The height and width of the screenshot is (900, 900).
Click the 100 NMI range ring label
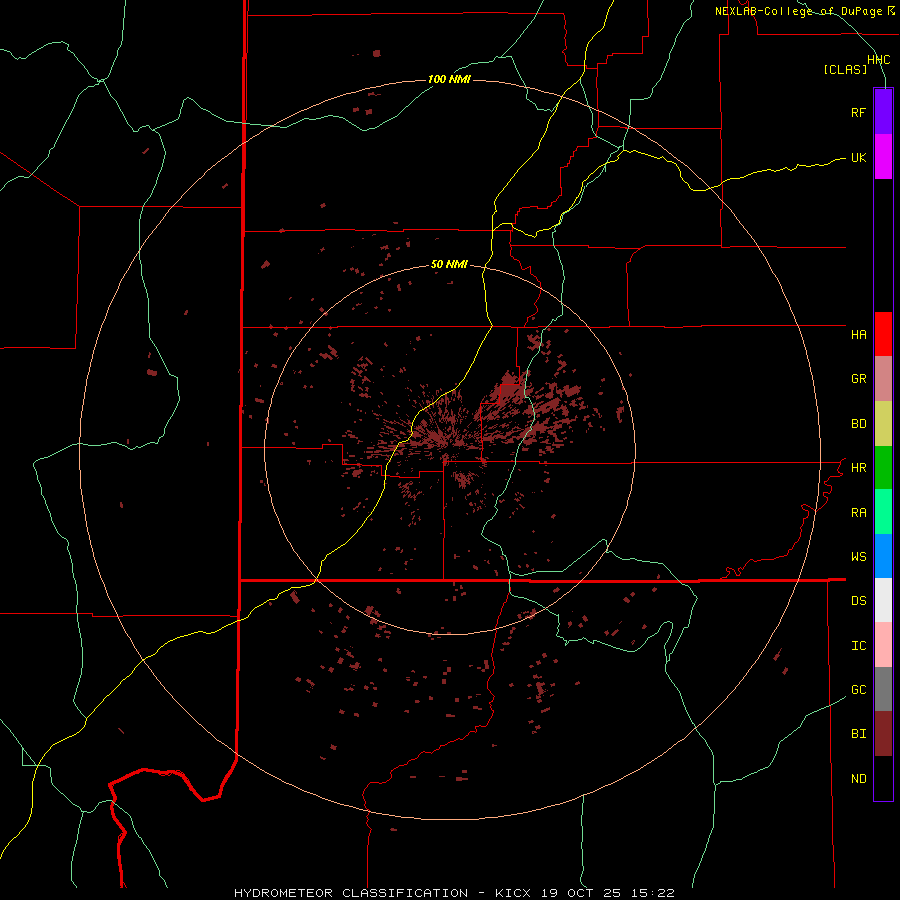click(449, 79)
